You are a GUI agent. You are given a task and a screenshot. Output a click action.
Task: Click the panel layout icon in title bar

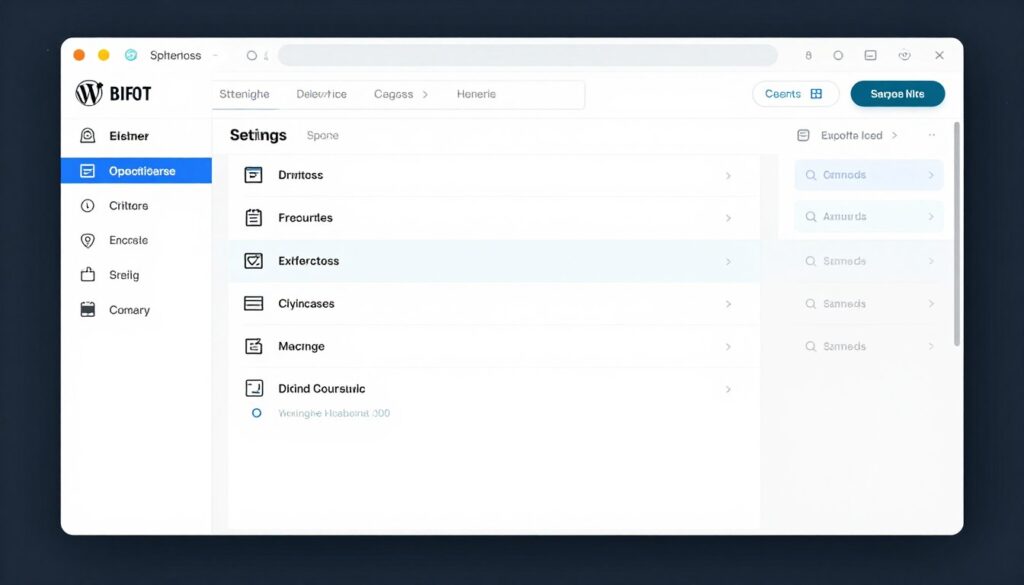pos(871,55)
